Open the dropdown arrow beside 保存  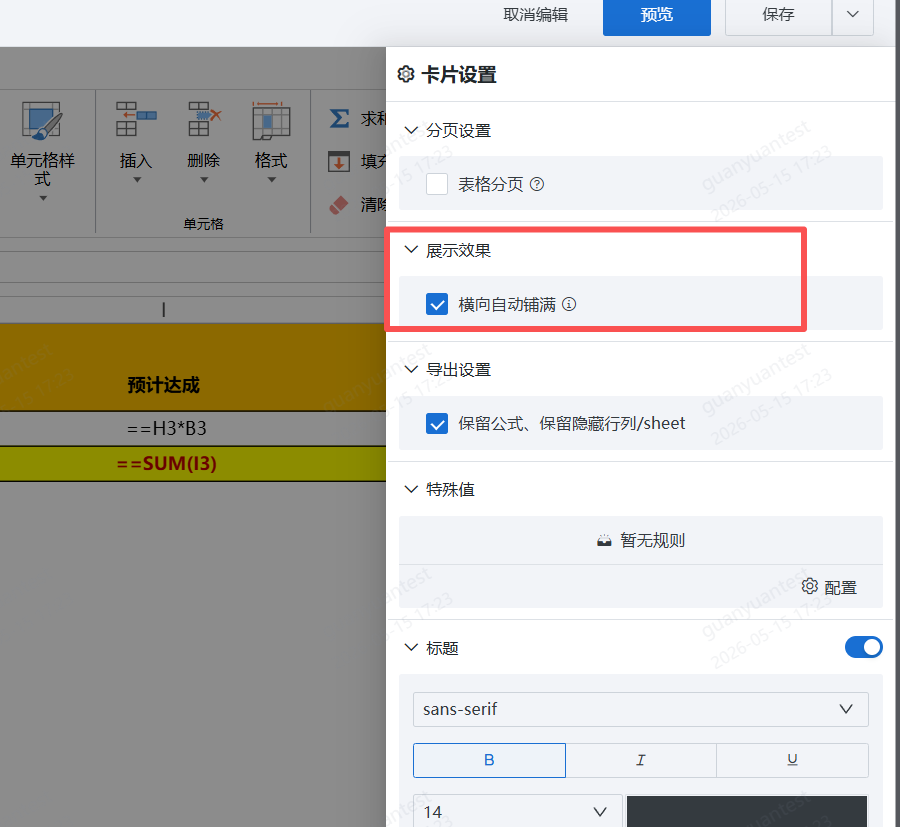click(853, 15)
